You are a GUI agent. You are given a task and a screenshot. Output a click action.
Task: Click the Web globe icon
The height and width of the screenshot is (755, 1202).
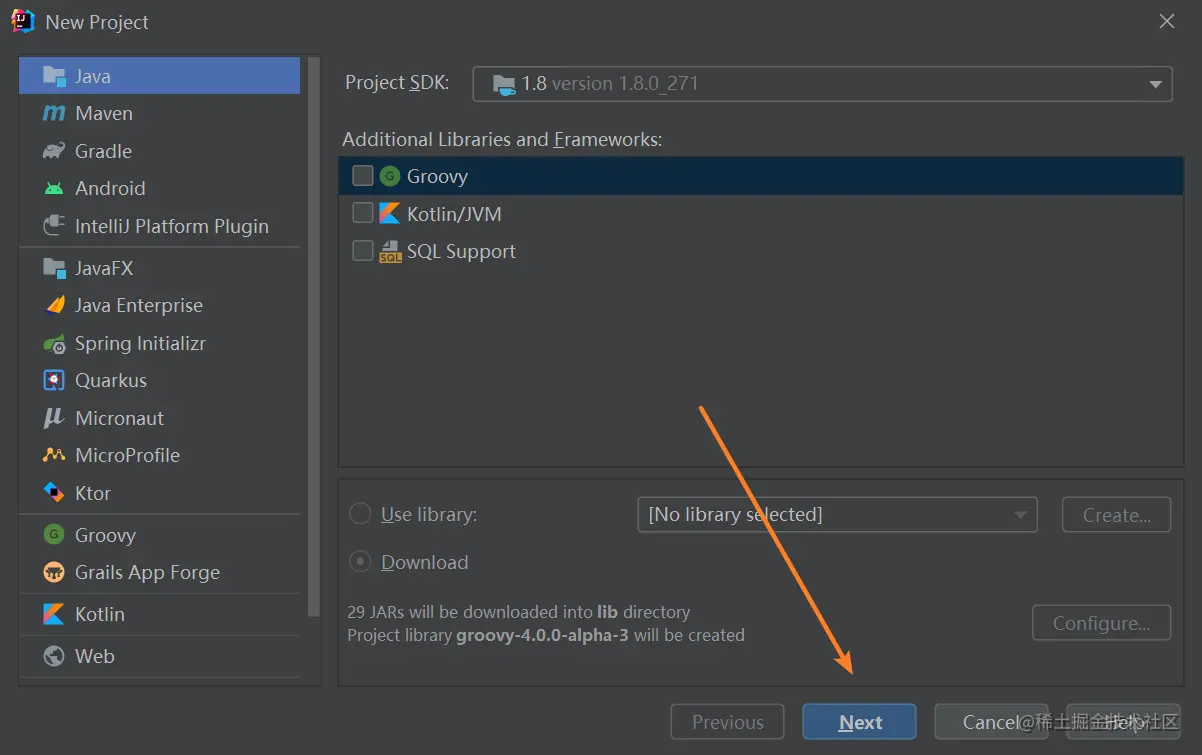click(x=54, y=656)
